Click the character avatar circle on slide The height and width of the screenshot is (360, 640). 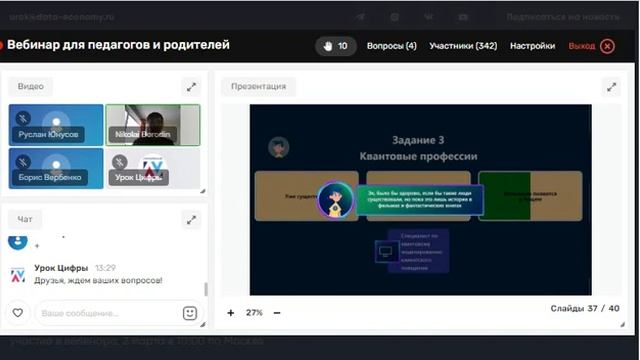(x=335, y=200)
